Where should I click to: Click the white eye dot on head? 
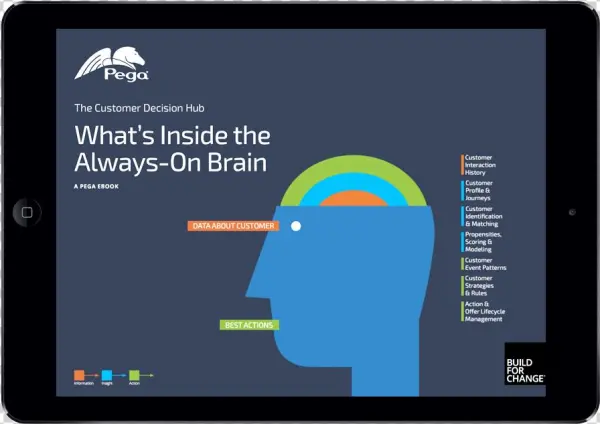point(295,226)
